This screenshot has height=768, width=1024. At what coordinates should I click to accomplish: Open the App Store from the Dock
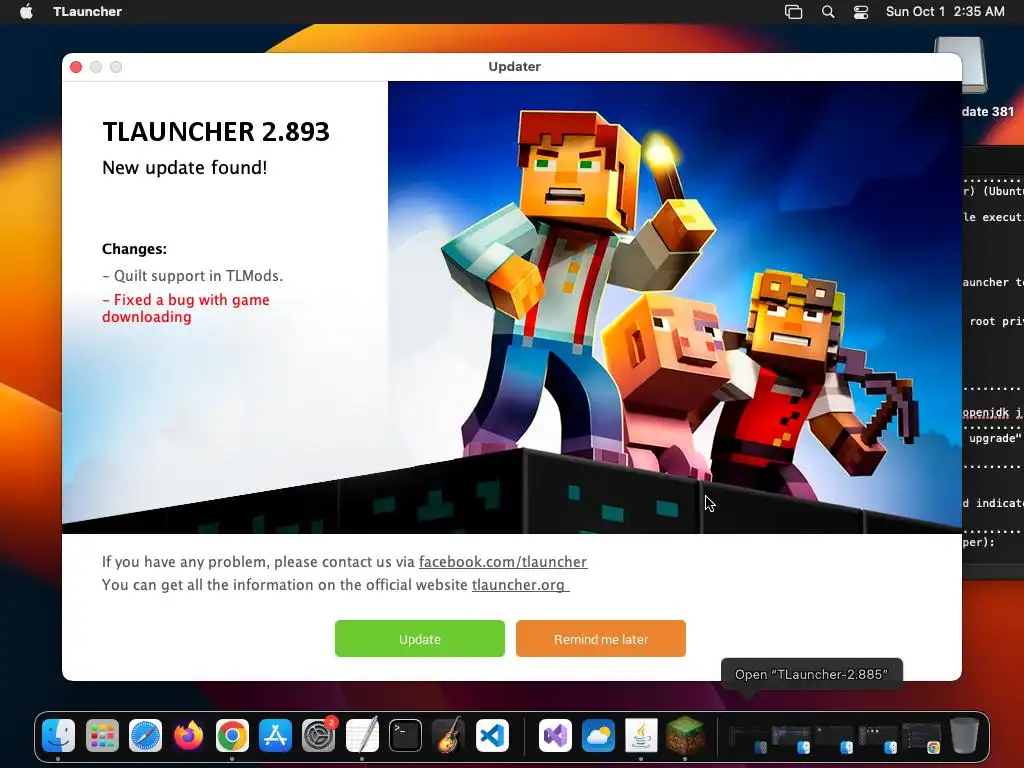[x=275, y=736]
